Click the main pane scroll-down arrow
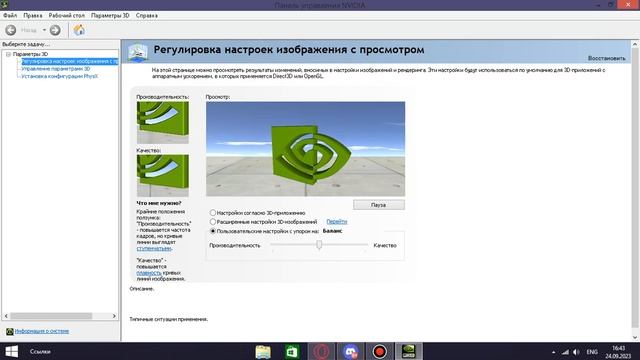The image size is (640, 360). pos(635,337)
